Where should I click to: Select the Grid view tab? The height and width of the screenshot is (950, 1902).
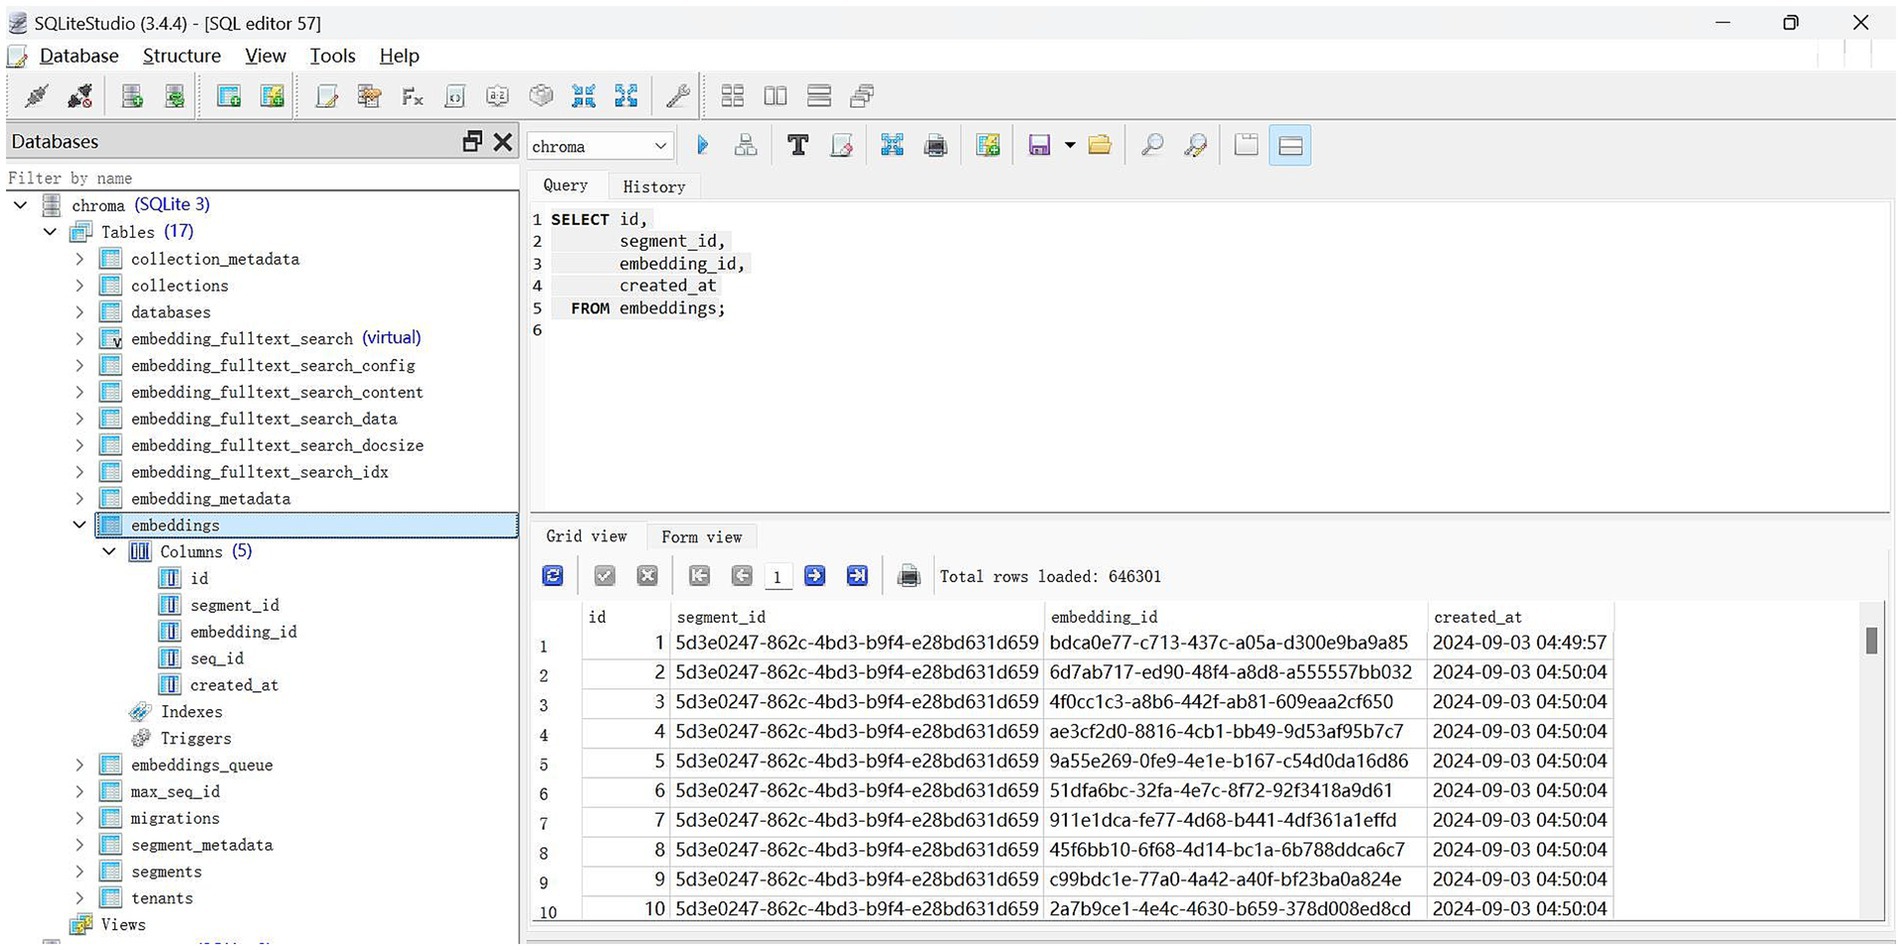(586, 536)
